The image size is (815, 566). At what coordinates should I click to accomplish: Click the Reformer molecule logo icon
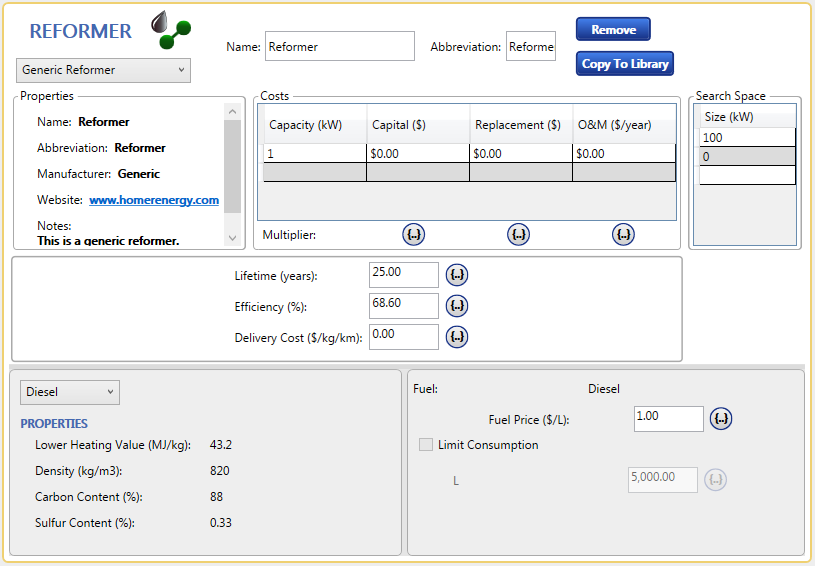click(x=170, y=30)
